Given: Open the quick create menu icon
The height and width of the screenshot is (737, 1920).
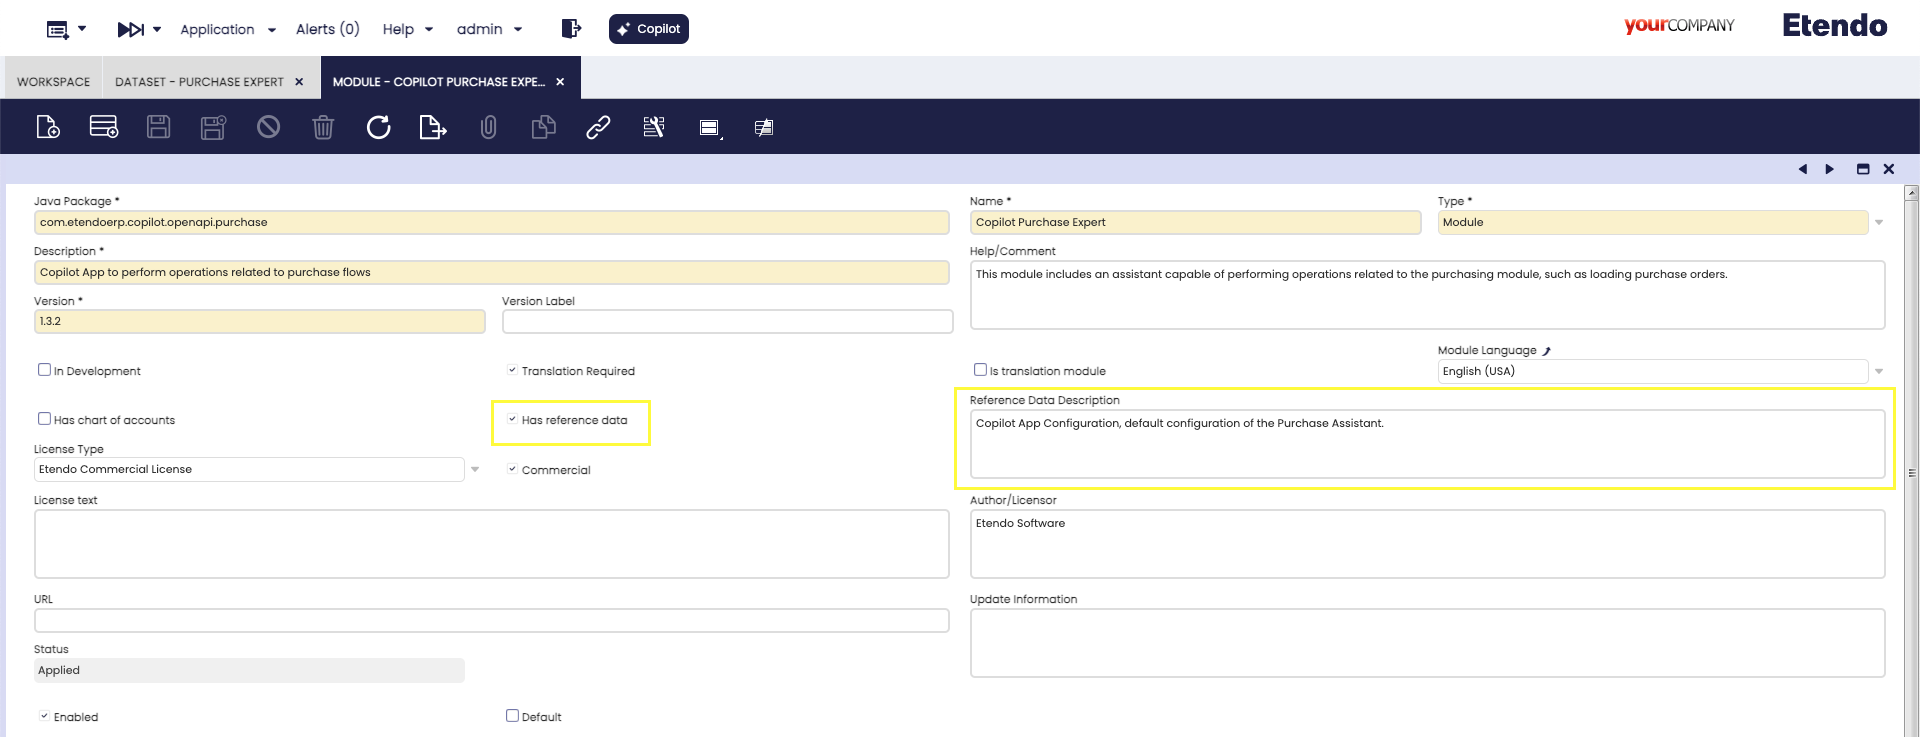Looking at the screenshot, I should point(66,30).
